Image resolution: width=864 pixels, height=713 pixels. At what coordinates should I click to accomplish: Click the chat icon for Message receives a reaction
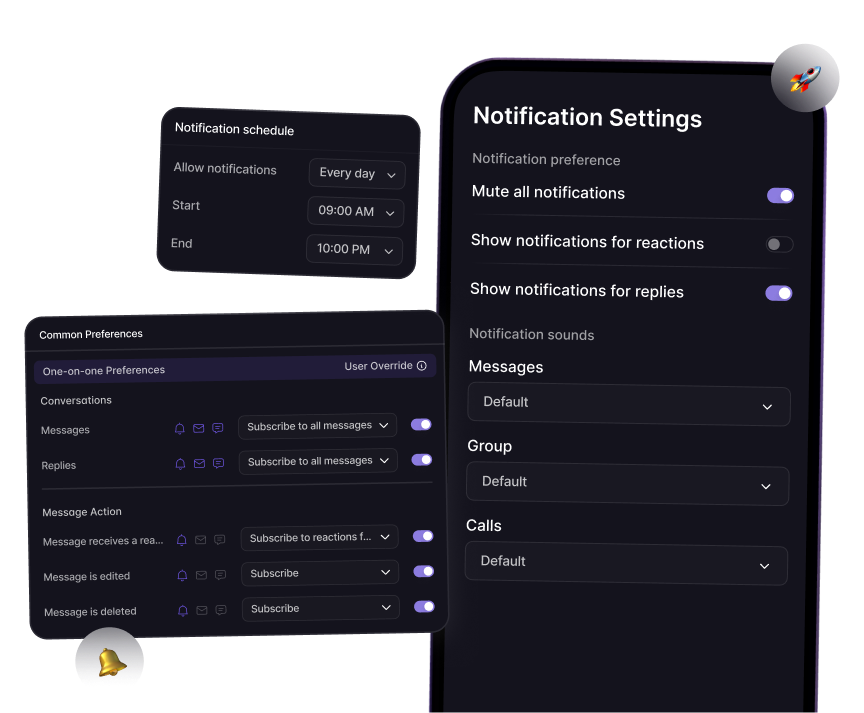click(x=220, y=540)
